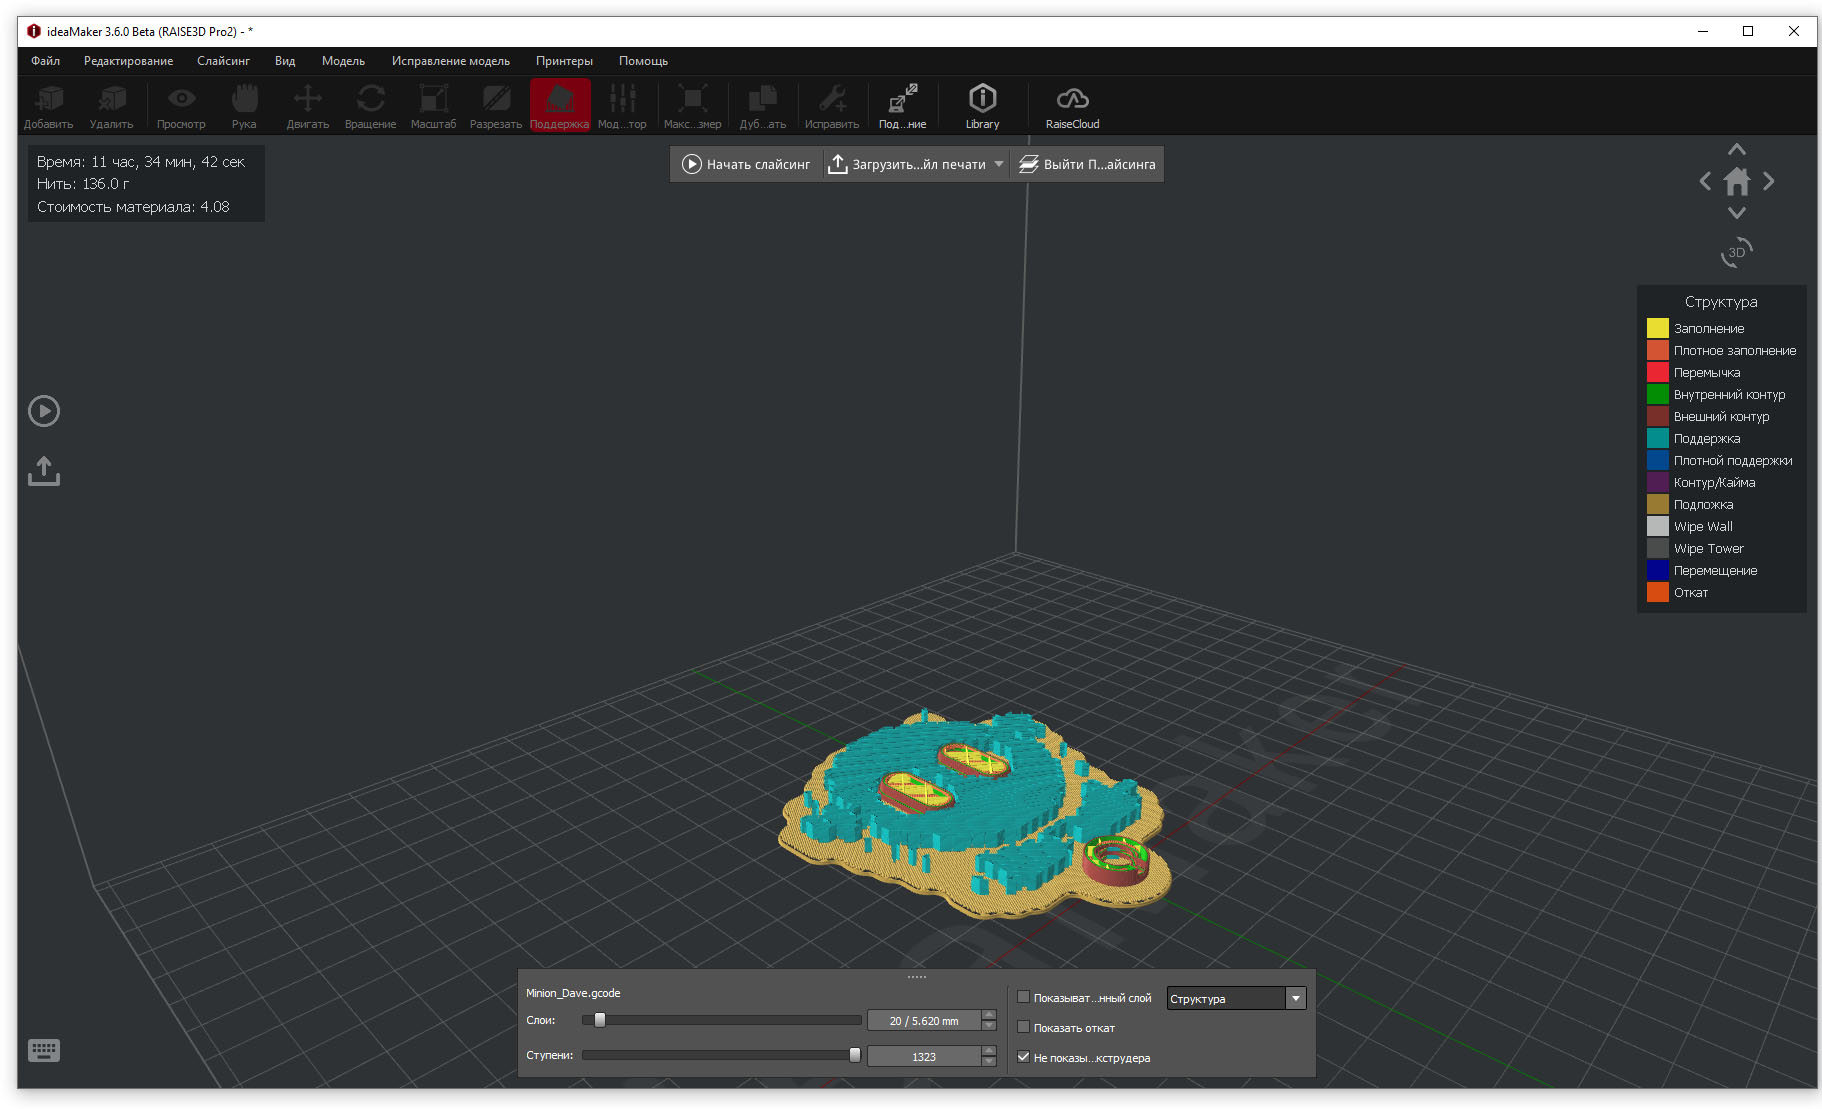Click the Ступени steps slider handle

click(855, 1055)
